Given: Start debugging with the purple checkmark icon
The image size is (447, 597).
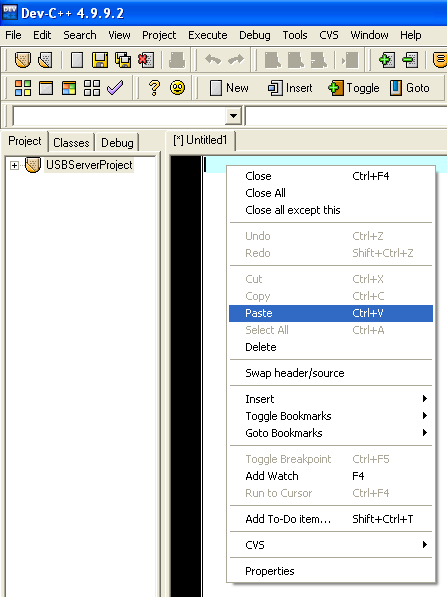Looking at the screenshot, I should pos(115,88).
